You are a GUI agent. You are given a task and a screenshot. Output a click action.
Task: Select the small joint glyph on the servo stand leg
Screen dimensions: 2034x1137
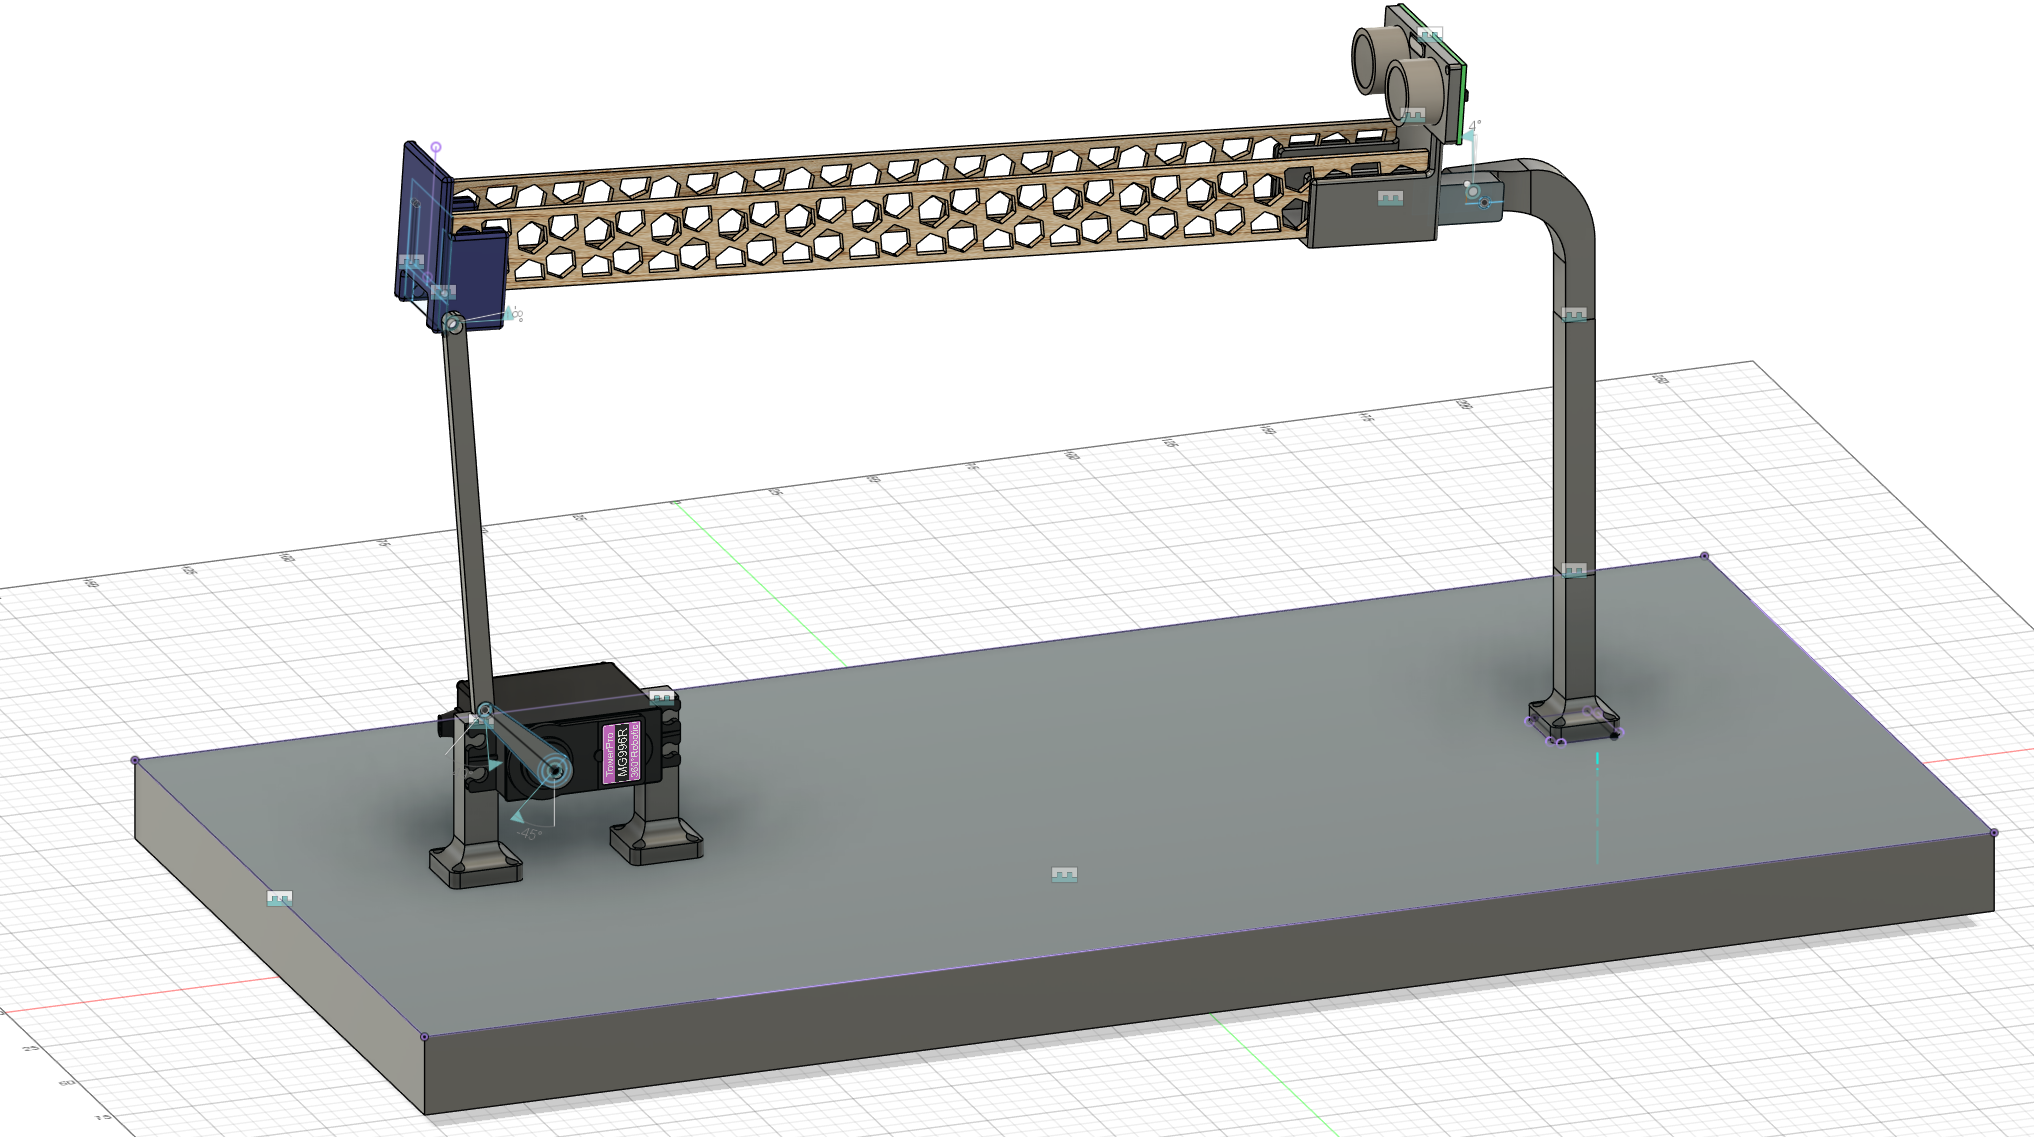click(661, 697)
